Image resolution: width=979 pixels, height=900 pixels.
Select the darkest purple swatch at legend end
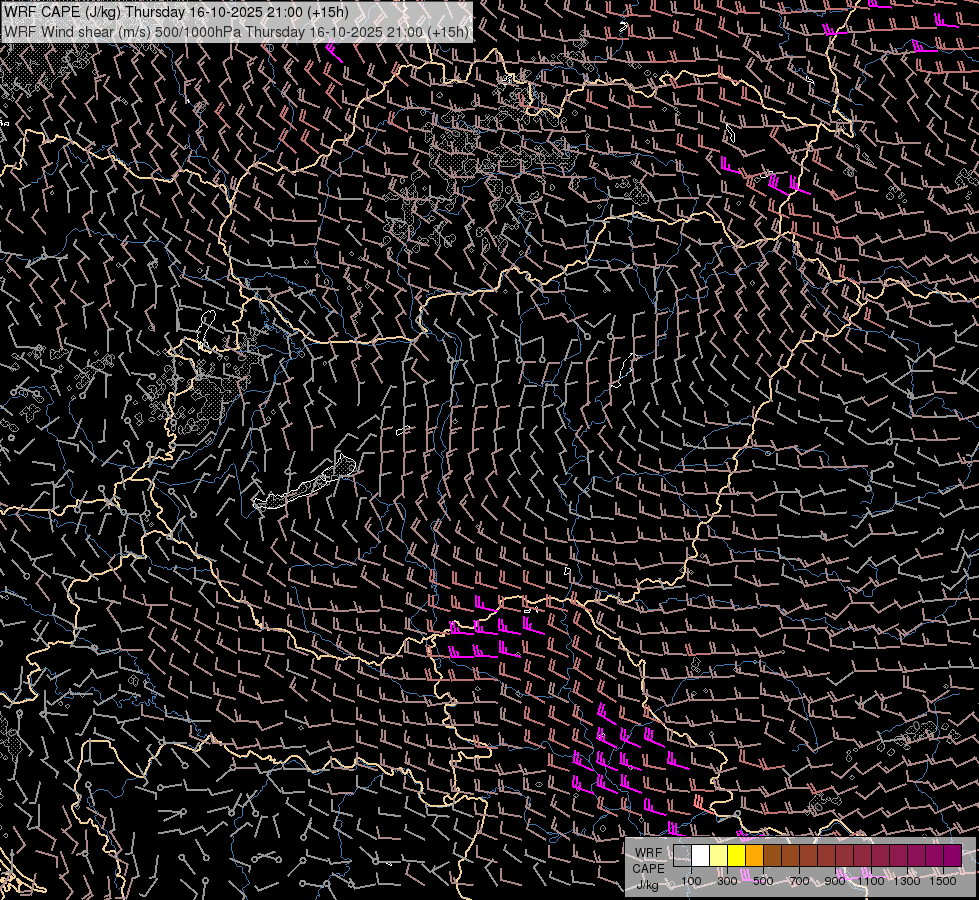(952, 856)
